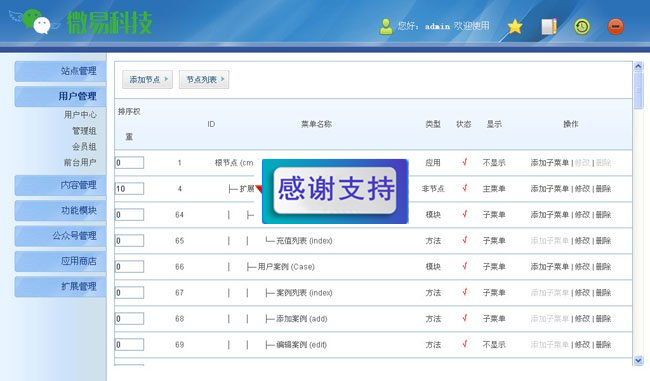Screen dimensions: 650x381
Task: Expand the 功能模块 sidebar section
Action: [61, 210]
